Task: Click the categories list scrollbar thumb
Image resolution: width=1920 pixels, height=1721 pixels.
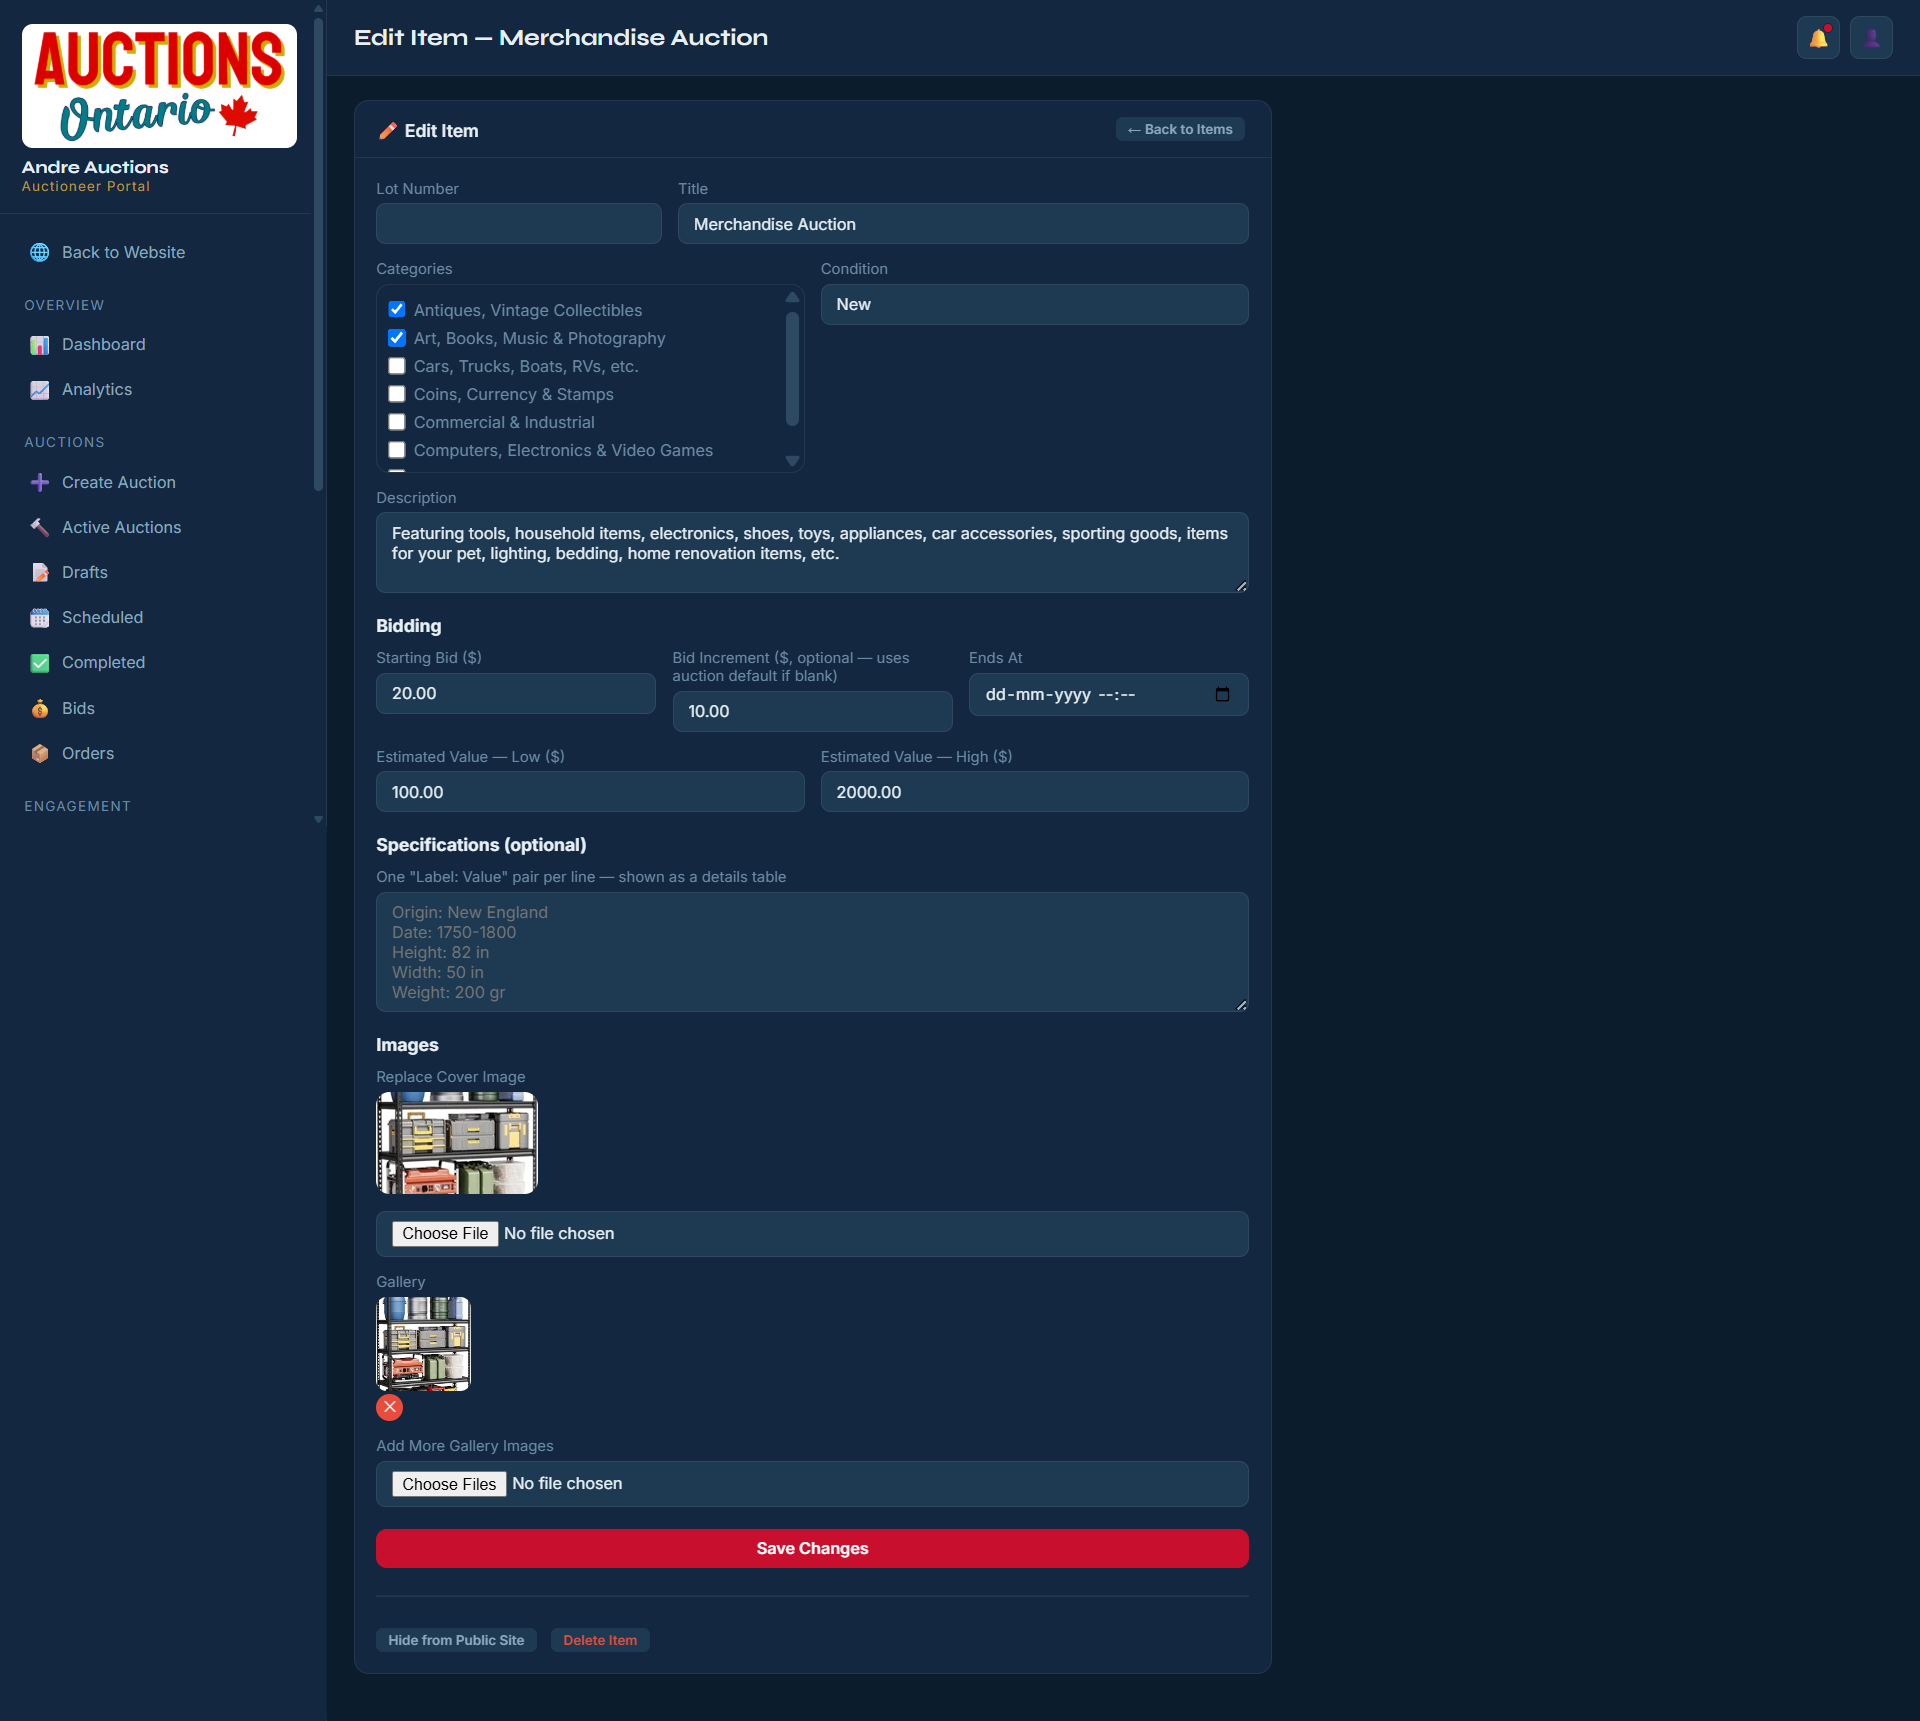Action: pos(792,369)
